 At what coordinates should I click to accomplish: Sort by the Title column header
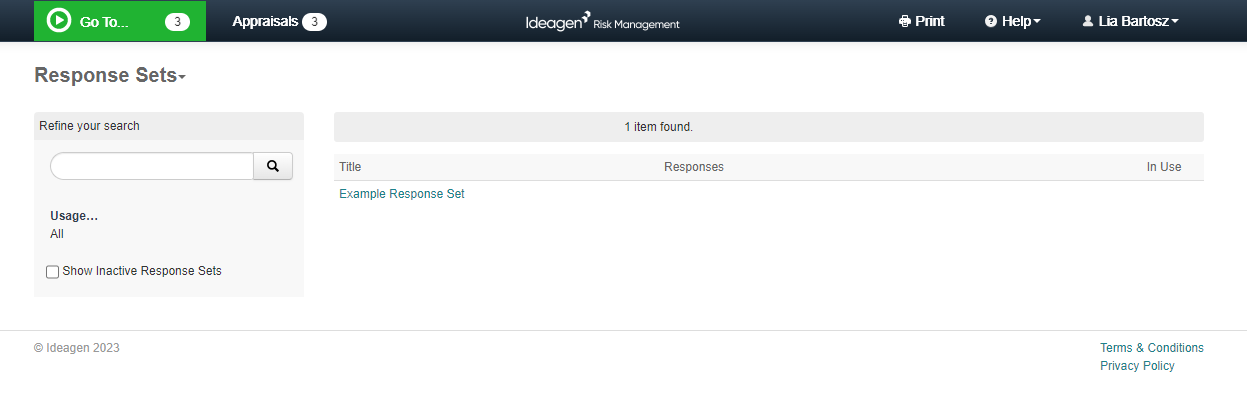pos(350,167)
